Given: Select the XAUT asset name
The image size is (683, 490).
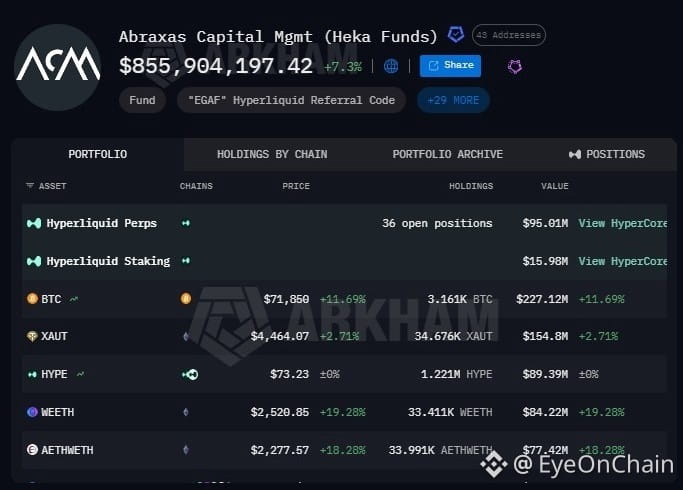Looking at the screenshot, I should coord(54,336).
